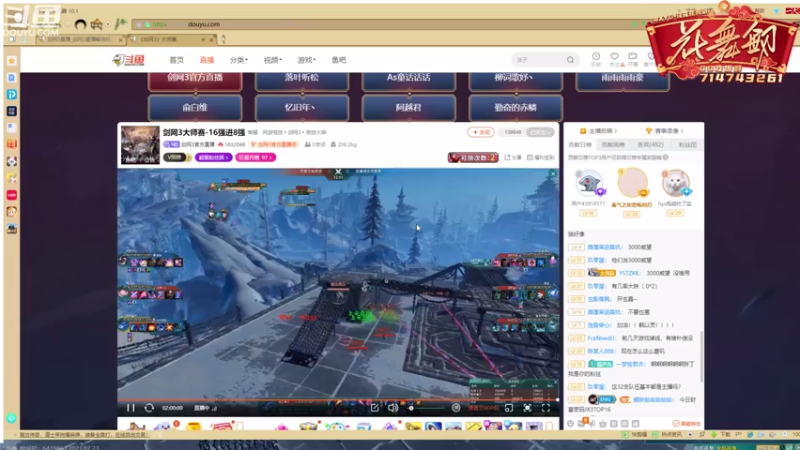This screenshot has width=800, height=450.
Task: Pause the live stream video
Action: pyautogui.click(x=131, y=408)
